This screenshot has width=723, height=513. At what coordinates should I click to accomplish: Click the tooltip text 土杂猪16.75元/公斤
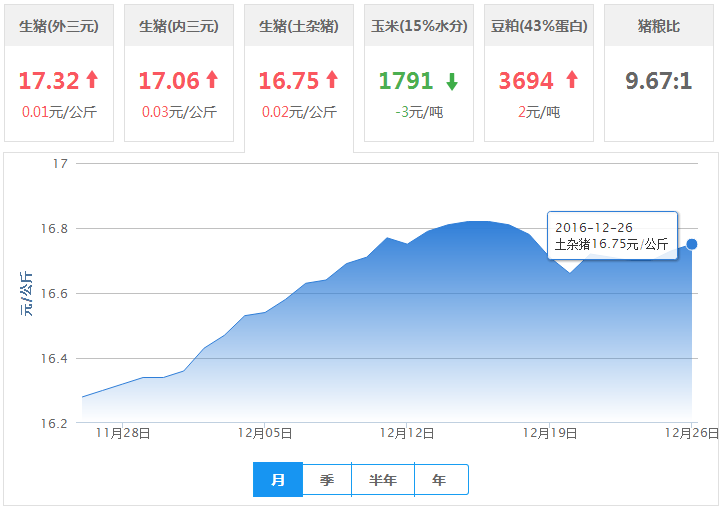611,244
